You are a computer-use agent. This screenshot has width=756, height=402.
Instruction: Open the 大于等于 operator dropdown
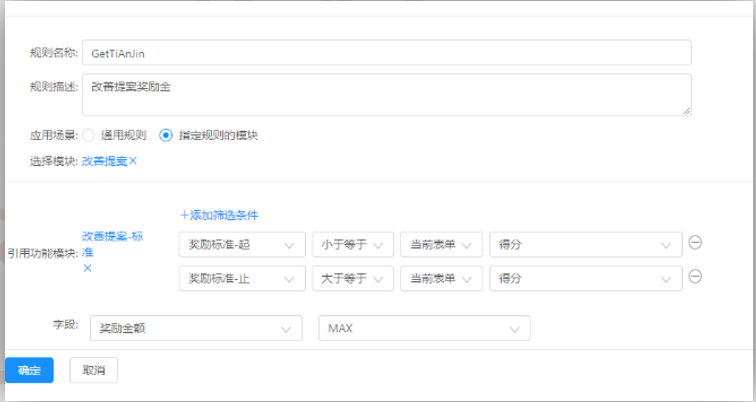(352, 278)
